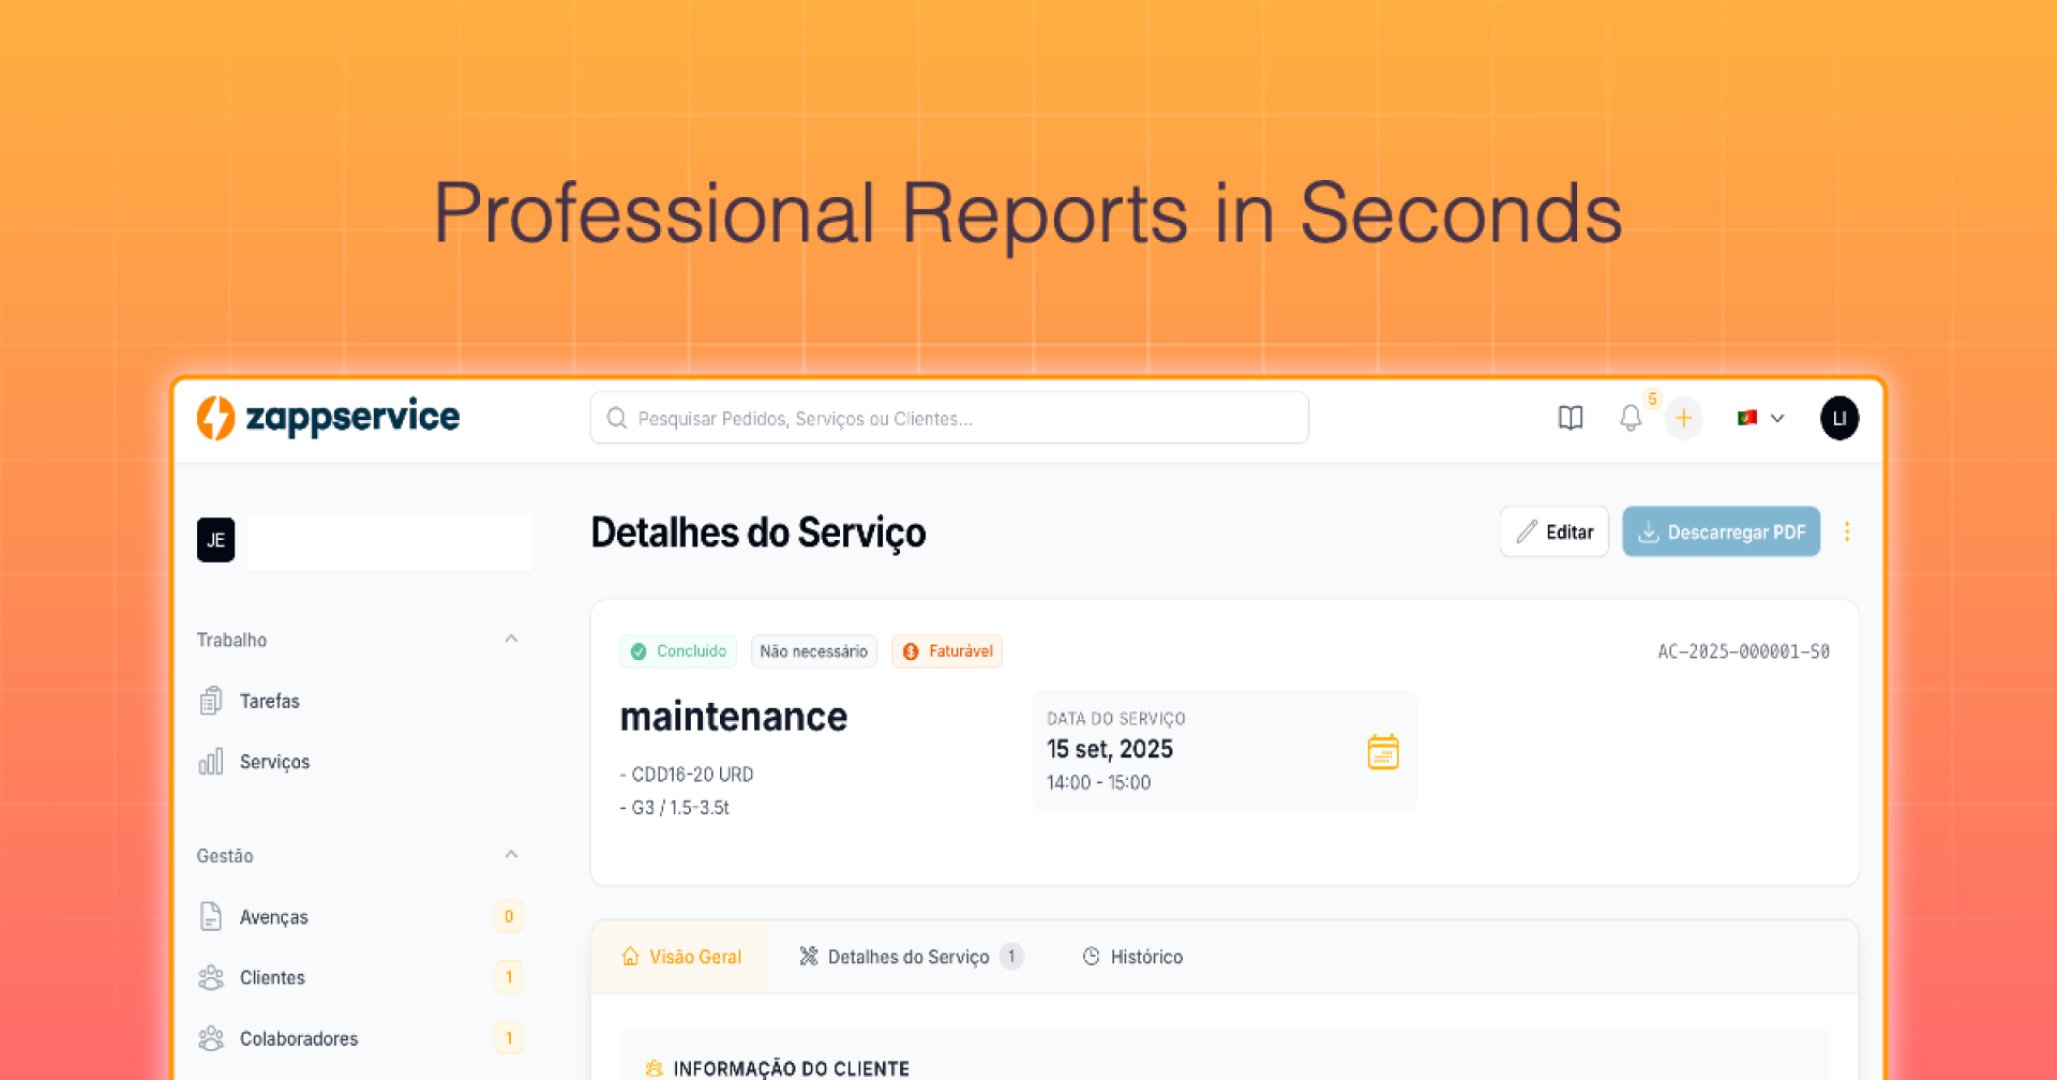Image resolution: width=2057 pixels, height=1080 pixels.
Task: Open the documentation book icon
Action: (x=1570, y=418)
